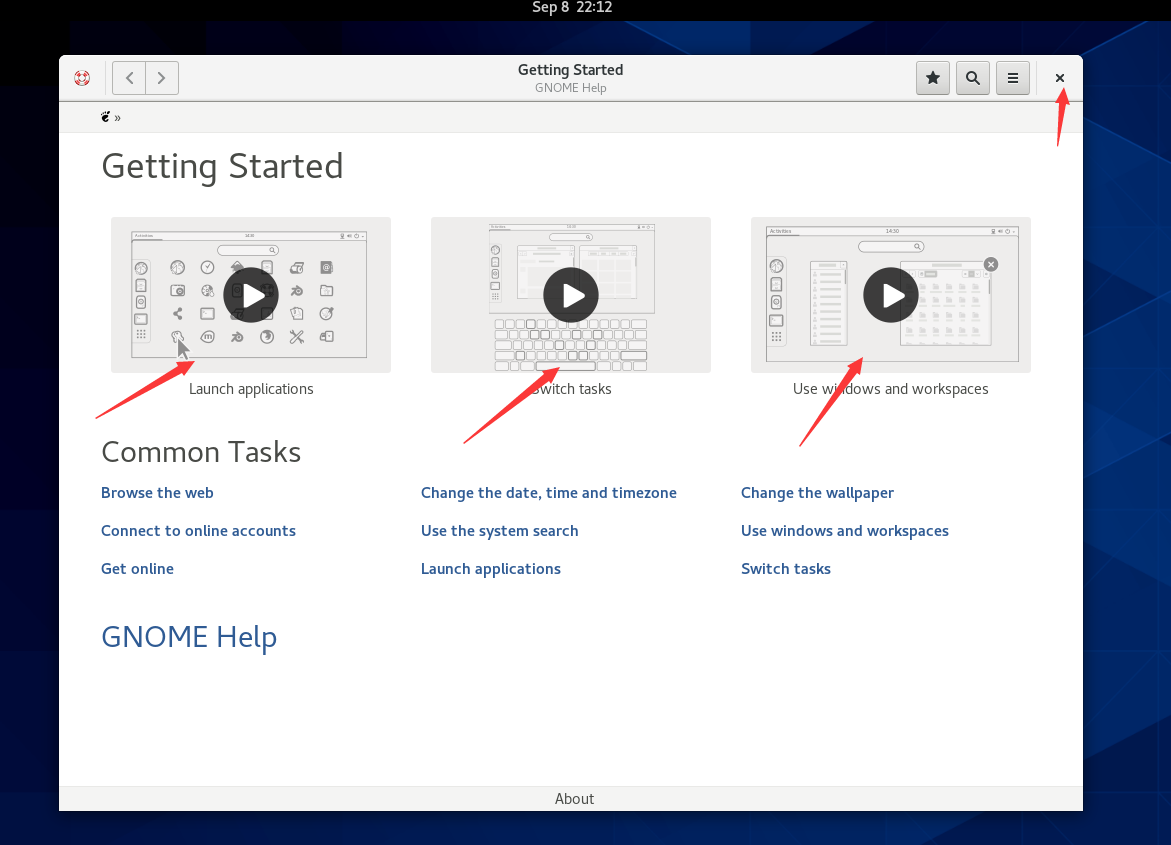Click the lifebuoy Help app icon

coord(82,78)
